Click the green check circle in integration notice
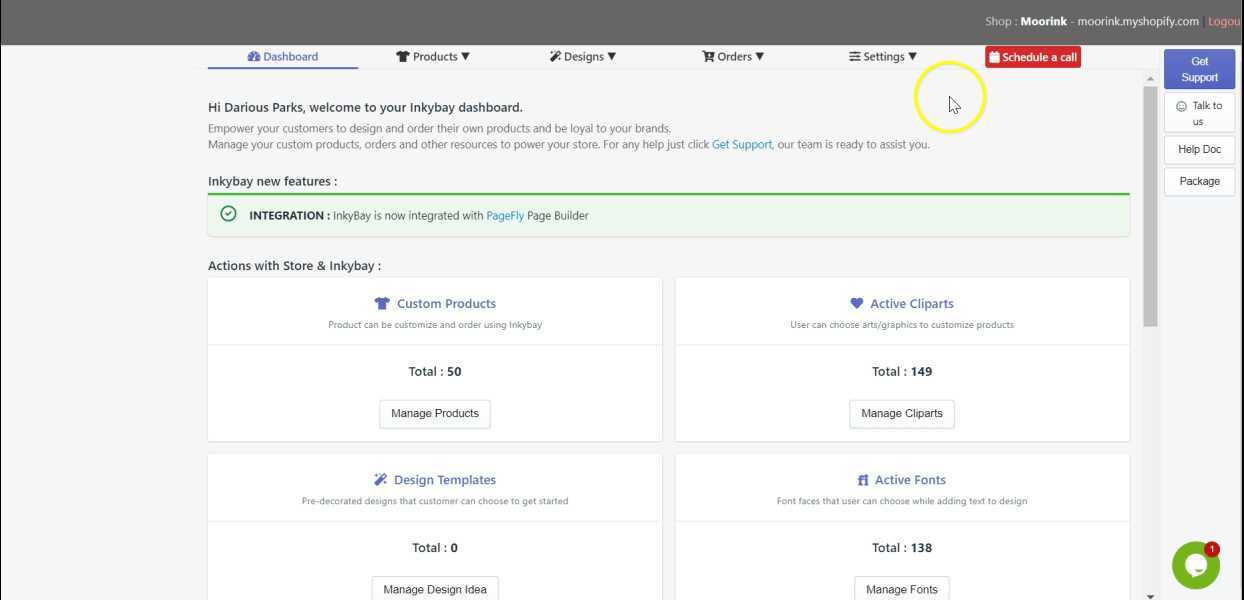Viewport: 1244px width, 600px height. (x=229, y=214)
